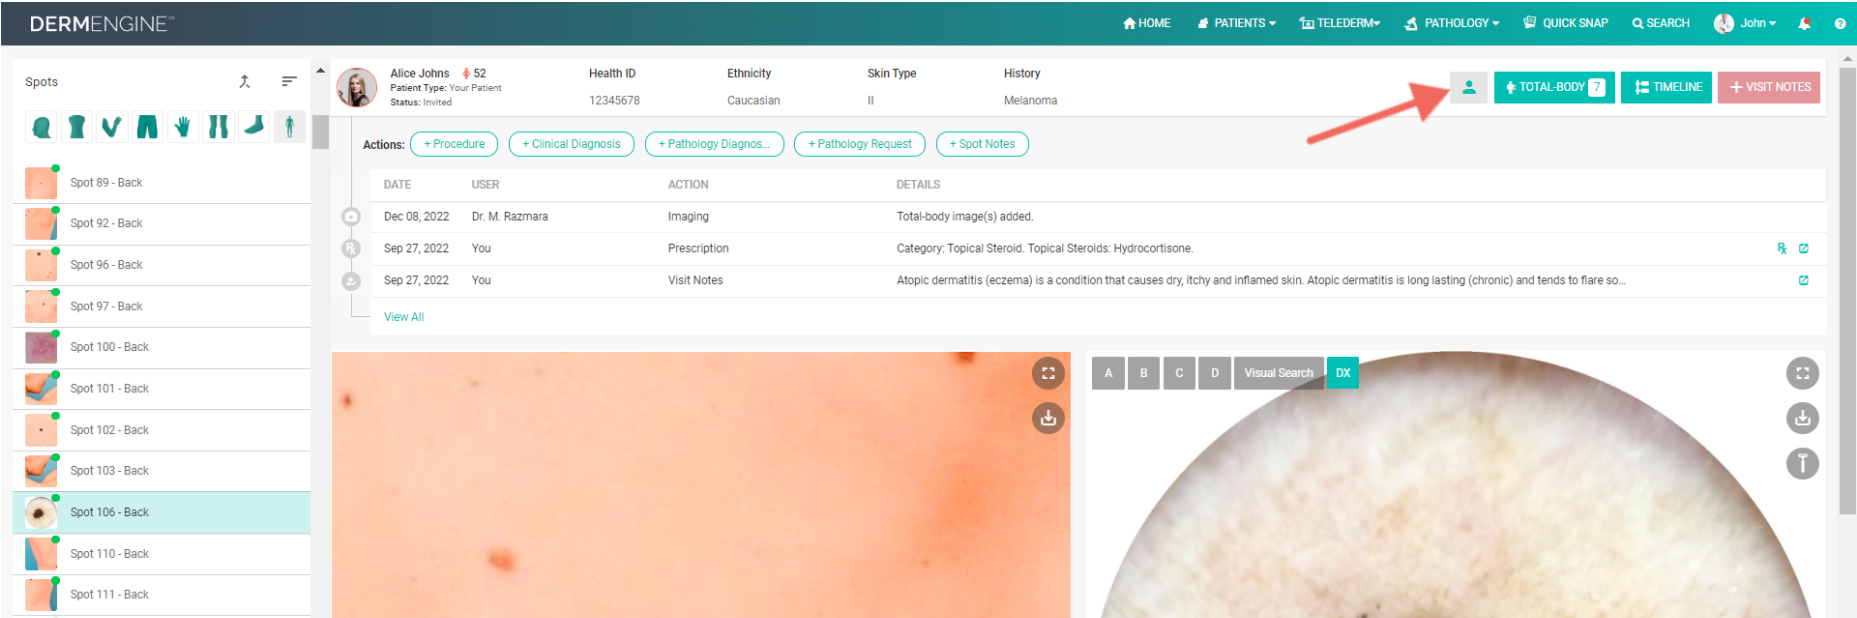The width and height of the screenshot is (1857, 618).
Task: Filter spots by pelvis region icon
Action: tap(148, 127)
